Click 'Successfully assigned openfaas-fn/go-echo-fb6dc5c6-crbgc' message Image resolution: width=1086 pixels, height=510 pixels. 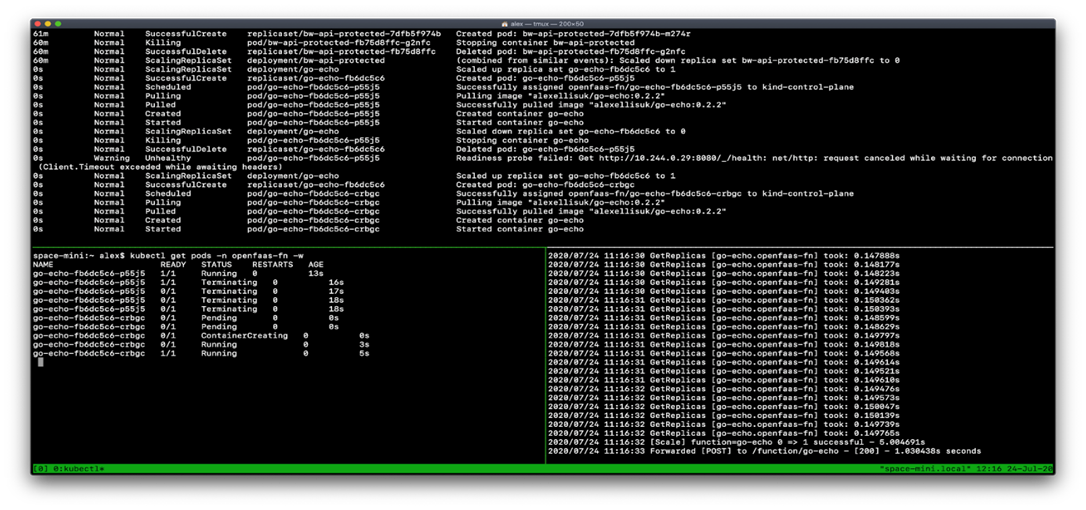(x=655, y=194)
